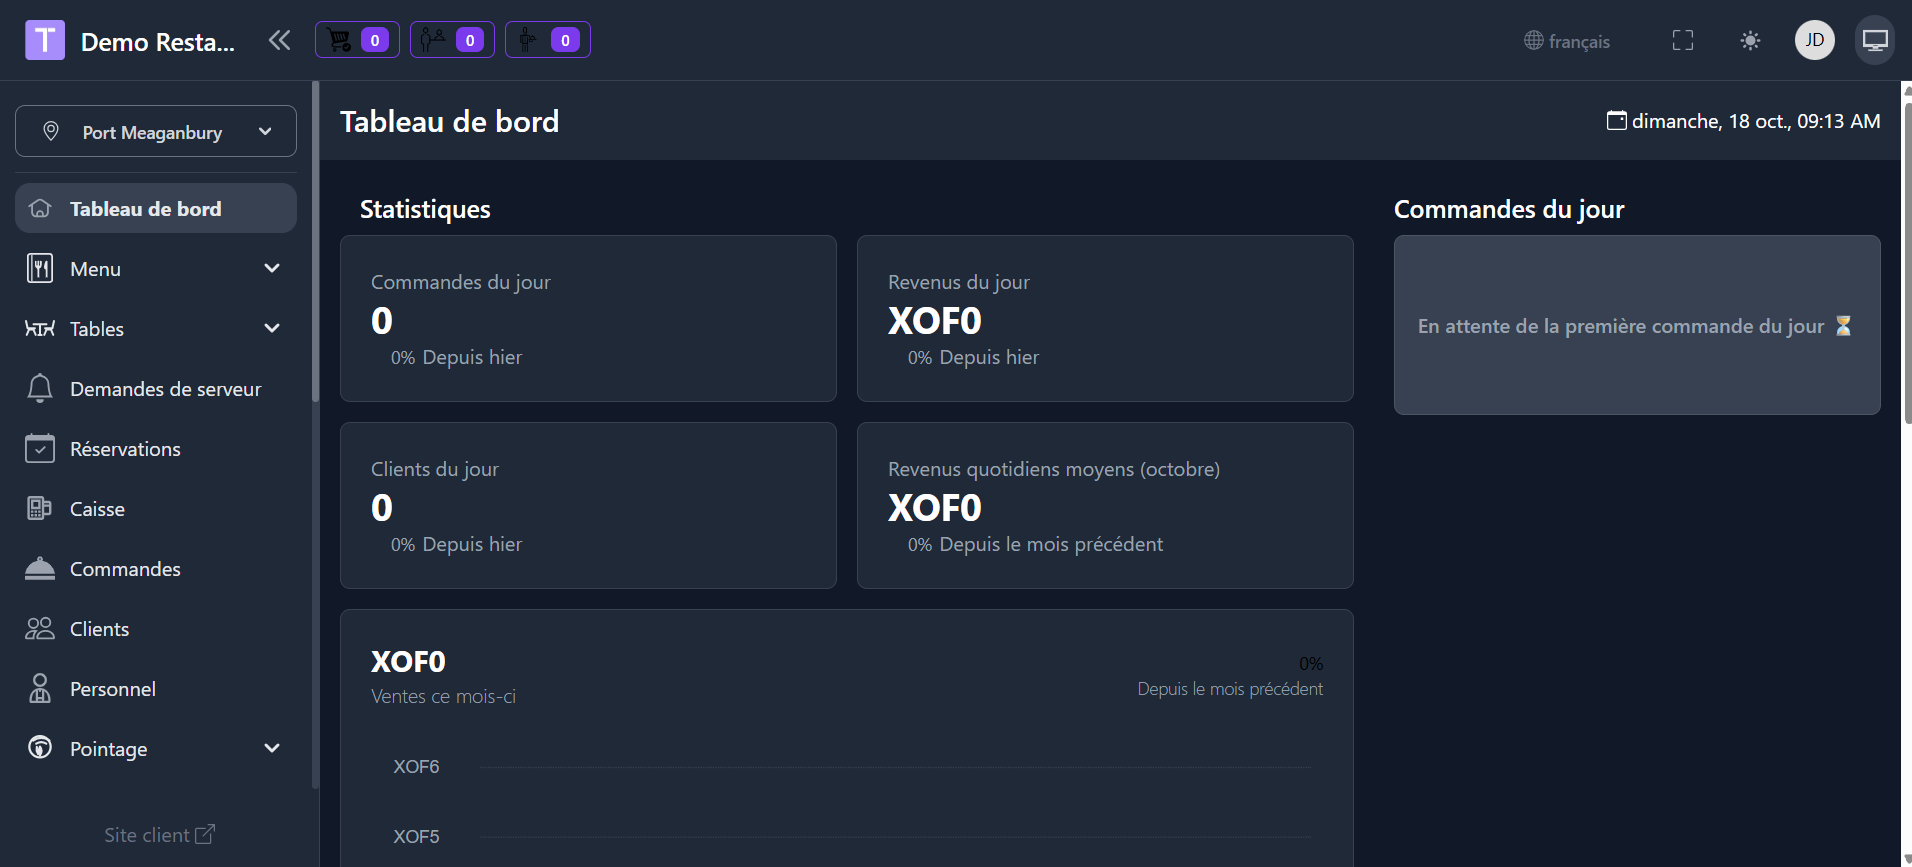
Task: Click the Demo Resta... restaurant name
Action: point(158,42)
